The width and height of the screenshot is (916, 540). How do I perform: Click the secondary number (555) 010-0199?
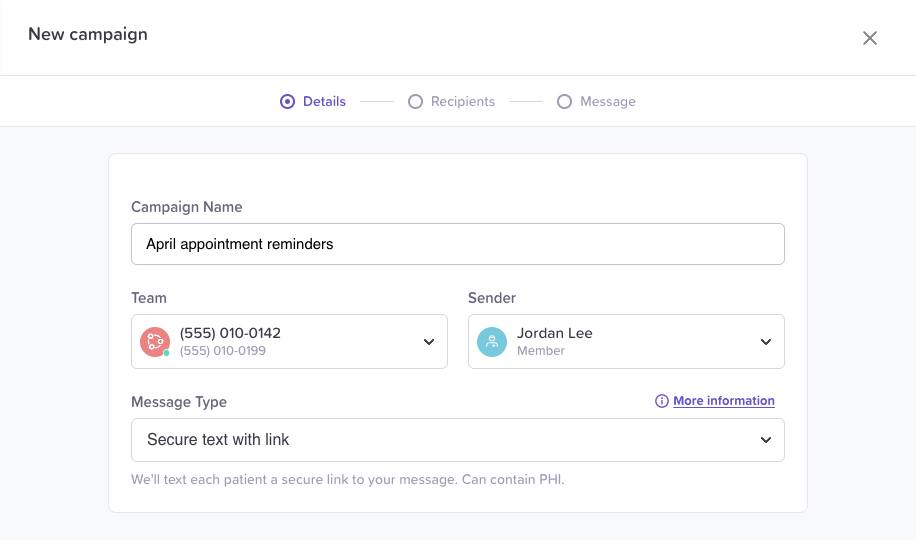click(x=223, y=351)
